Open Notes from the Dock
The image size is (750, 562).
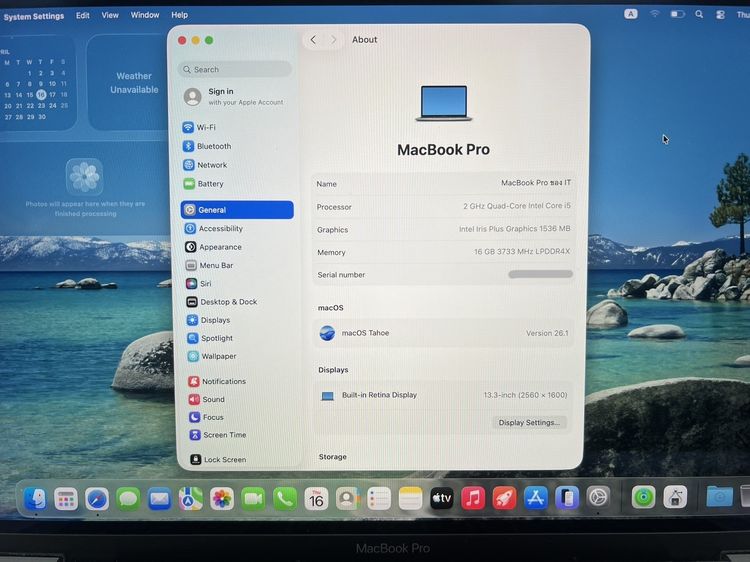(410, 499)
